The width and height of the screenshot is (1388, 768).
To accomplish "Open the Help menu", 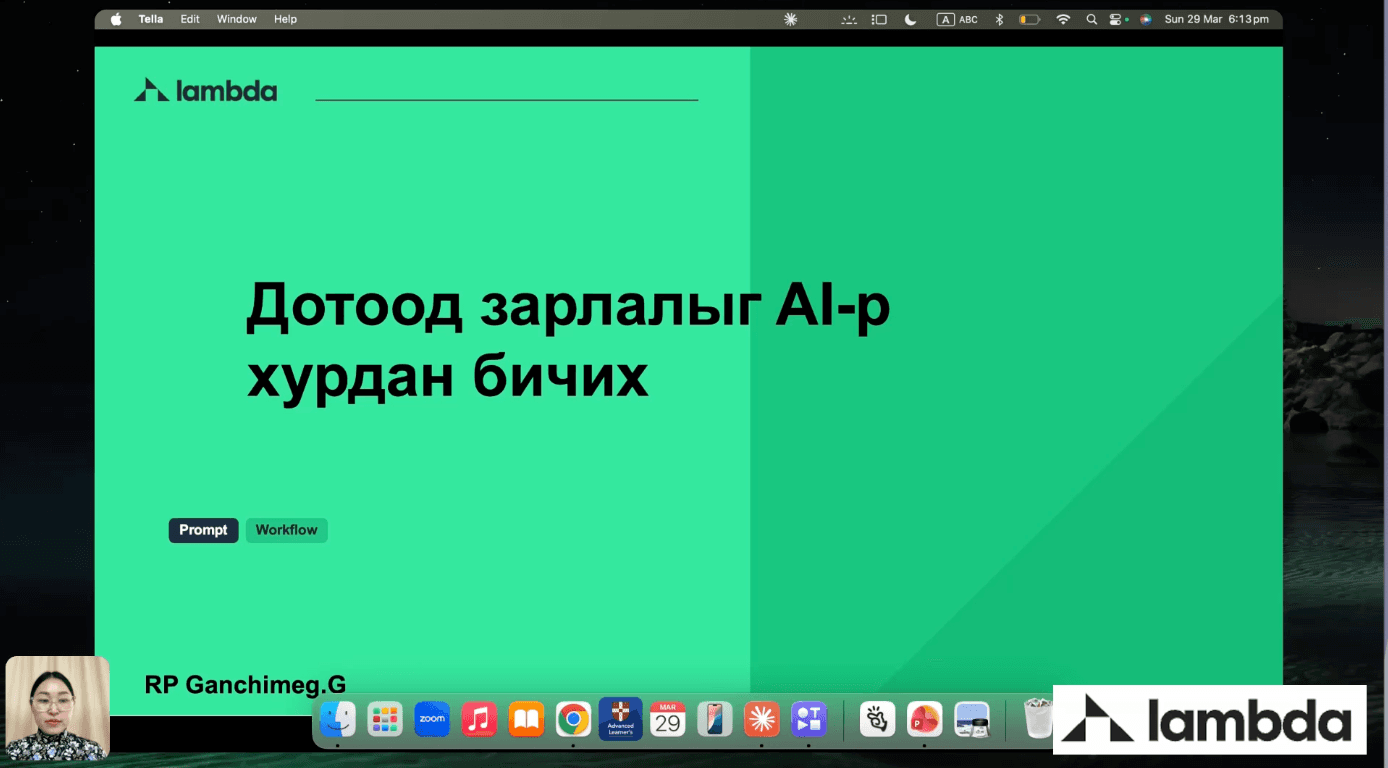I will 285,18.
